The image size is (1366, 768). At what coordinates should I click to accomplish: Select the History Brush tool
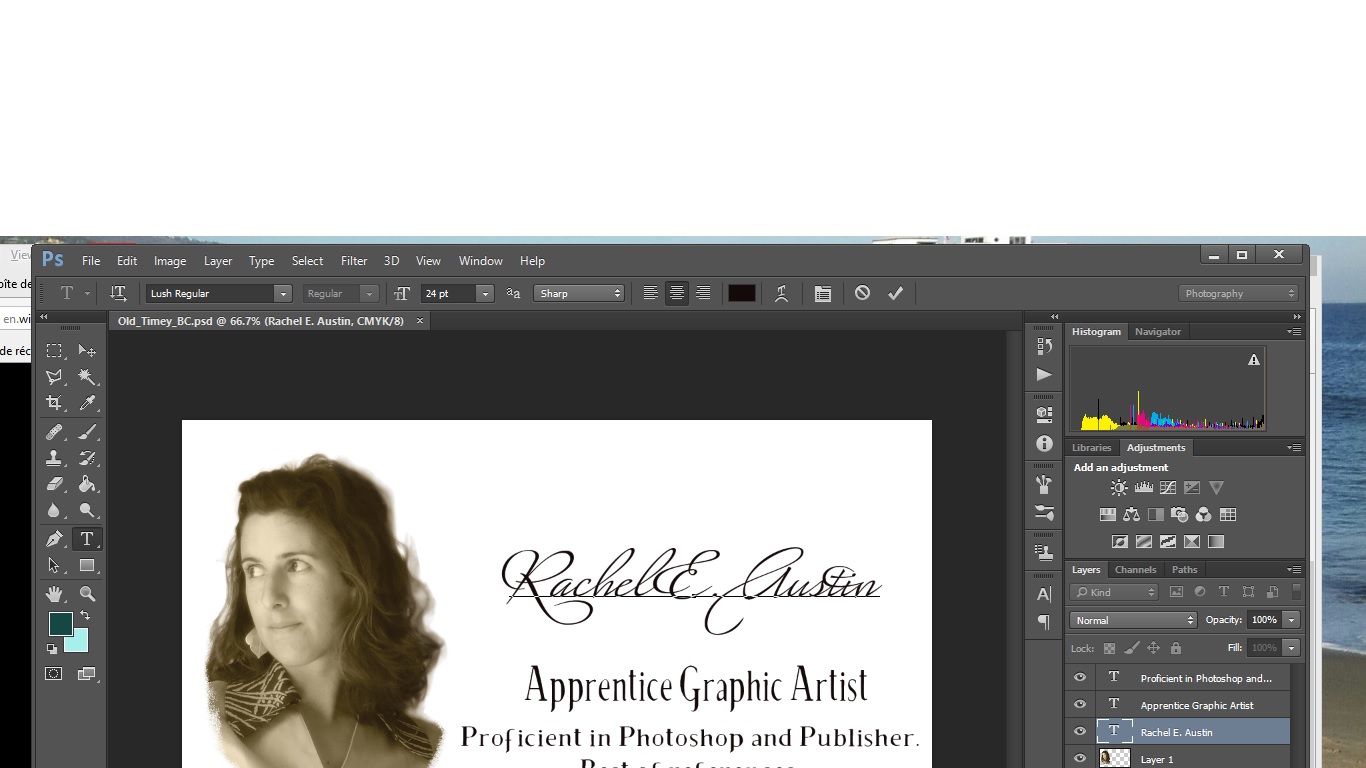coord(87,458)
